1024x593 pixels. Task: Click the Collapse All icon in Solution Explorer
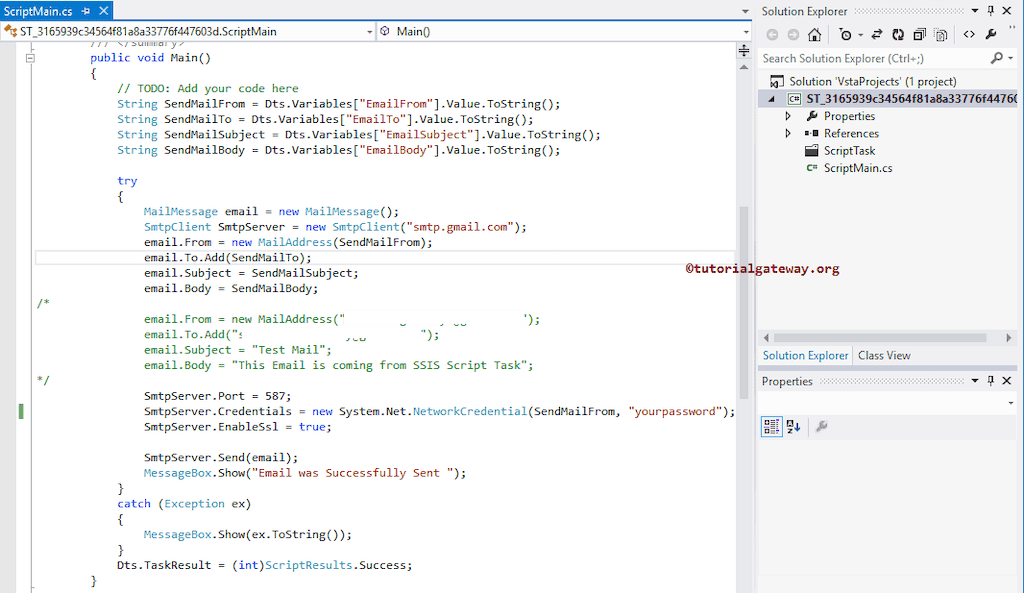tap(917, 34)
